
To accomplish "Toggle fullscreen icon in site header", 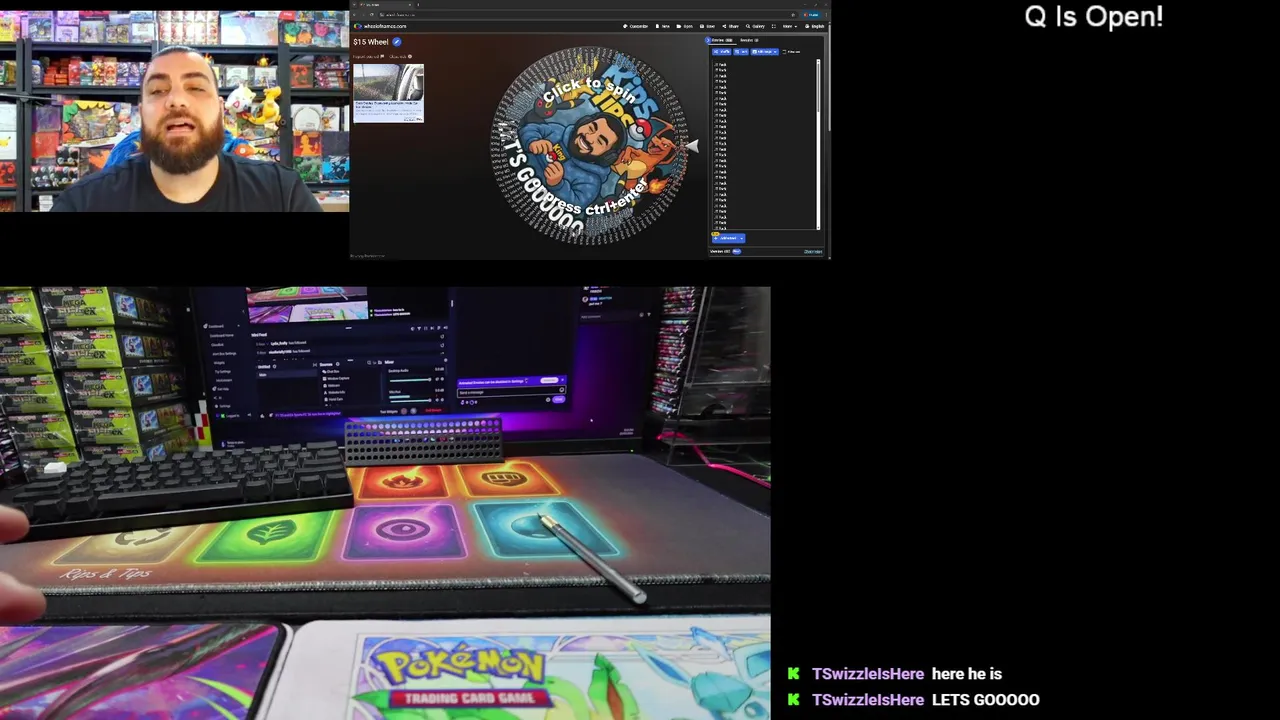I will pyautogui.click(x=773, y=26).
